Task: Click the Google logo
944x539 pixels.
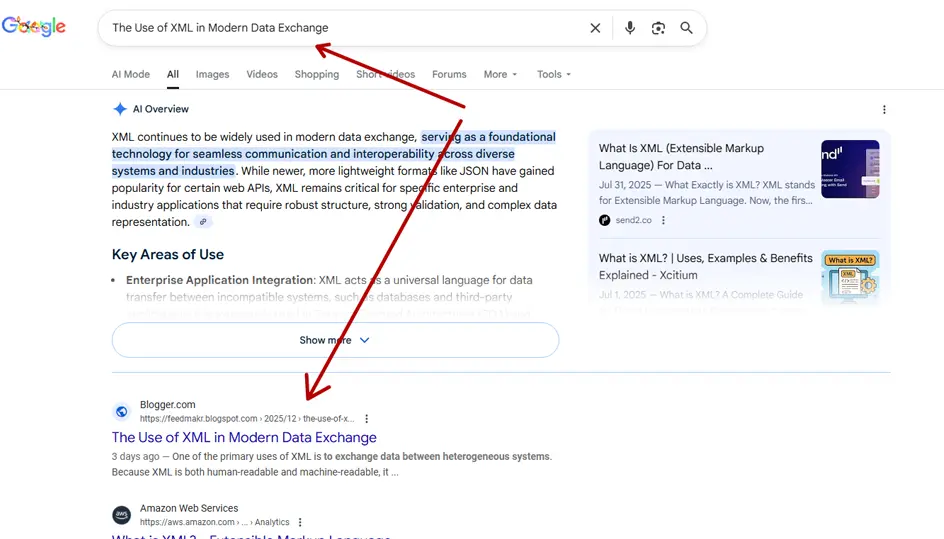Action: coord(34,27)
